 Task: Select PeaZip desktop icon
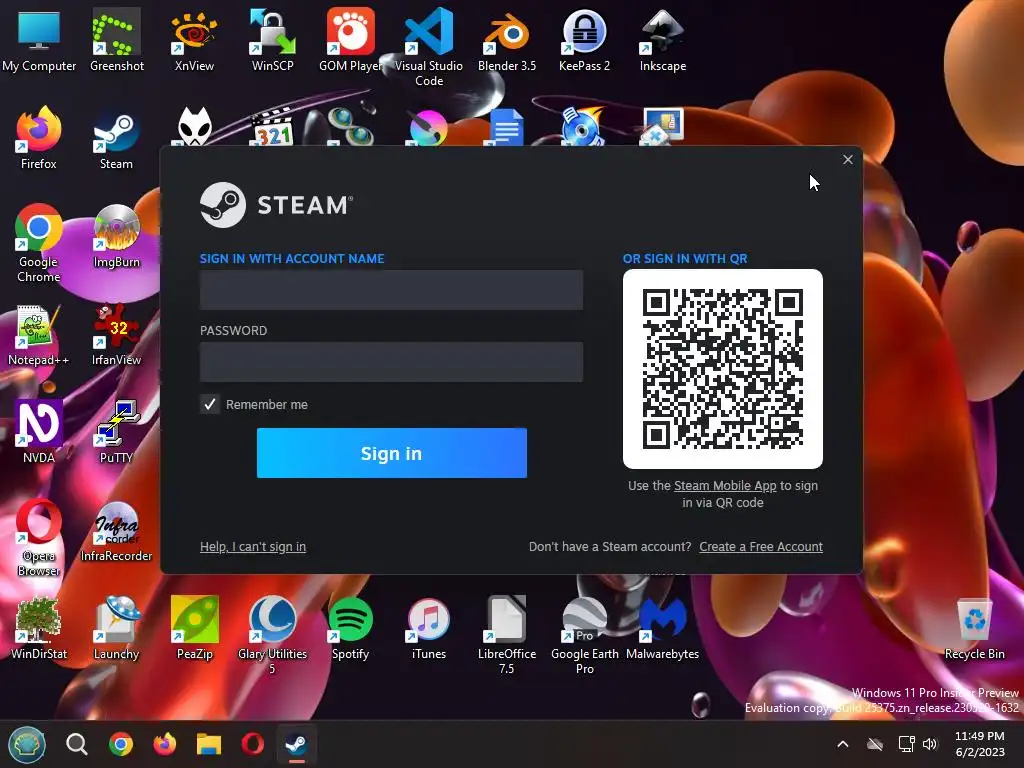pyautogui.click(x=194, y=628)
